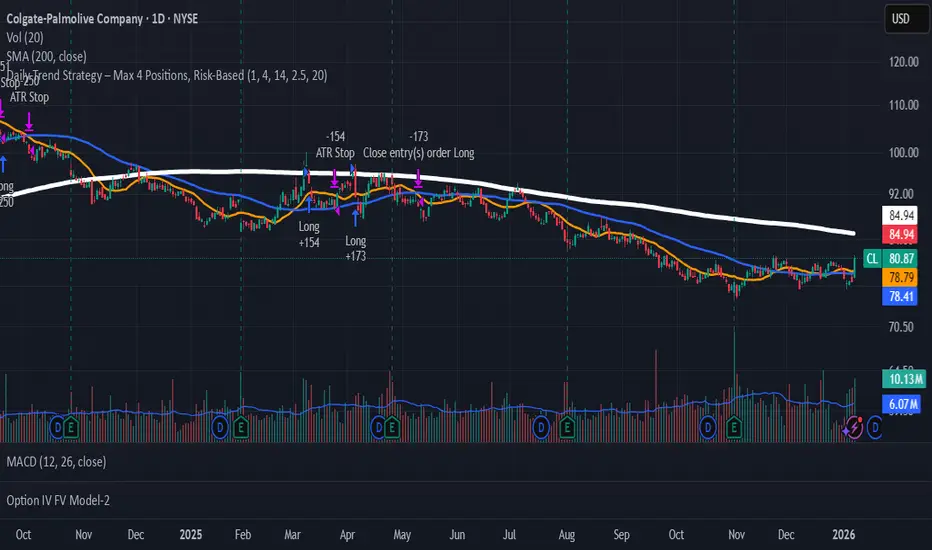Click the green CL 80.87 last price label
Viewport: 932px width, 550px height.
pyautogui.click(x=890, y=259)
